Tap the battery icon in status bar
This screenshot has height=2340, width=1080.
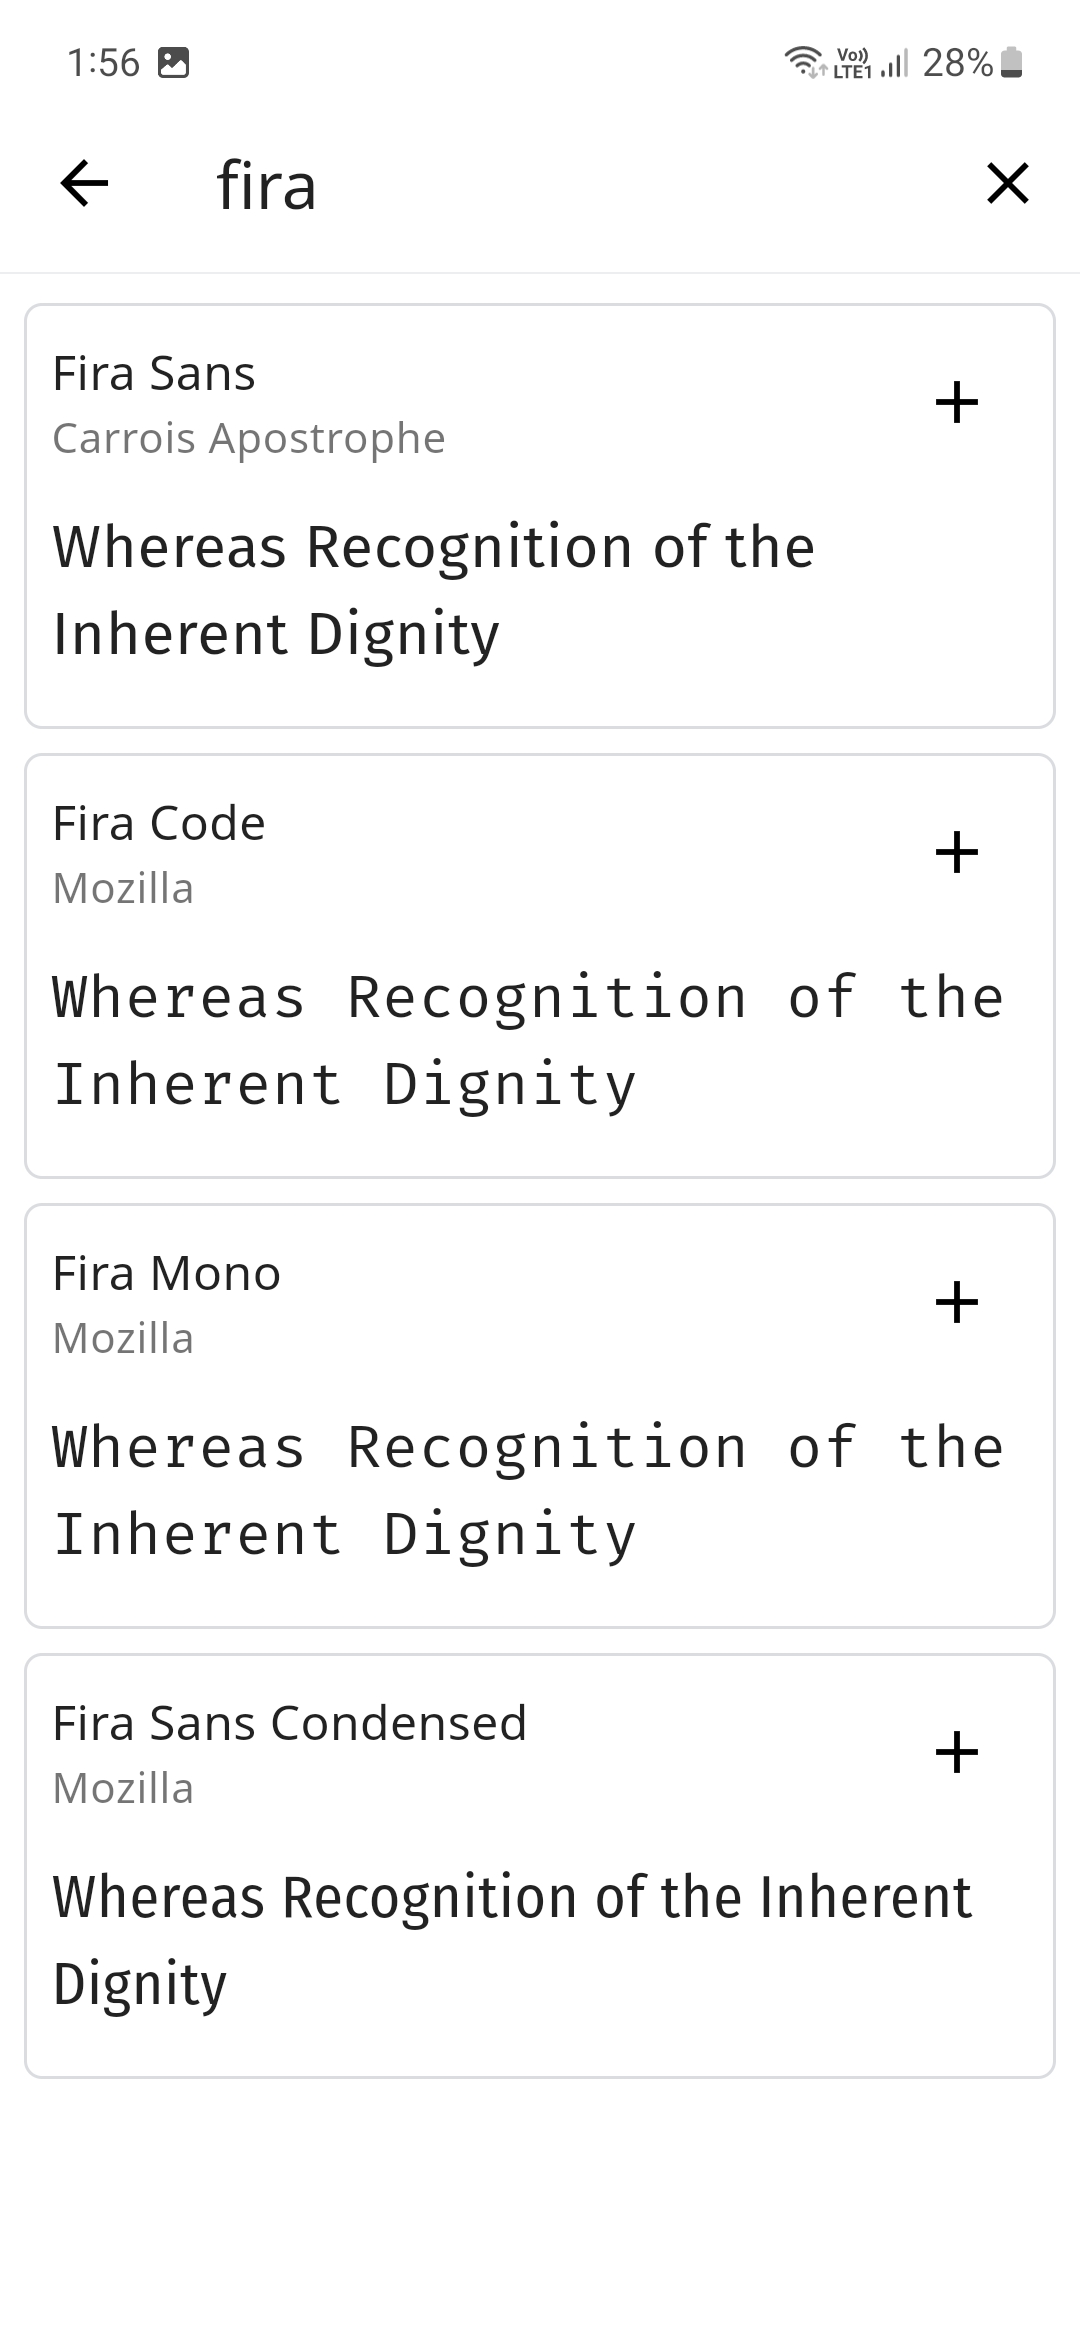(1012, 63)
